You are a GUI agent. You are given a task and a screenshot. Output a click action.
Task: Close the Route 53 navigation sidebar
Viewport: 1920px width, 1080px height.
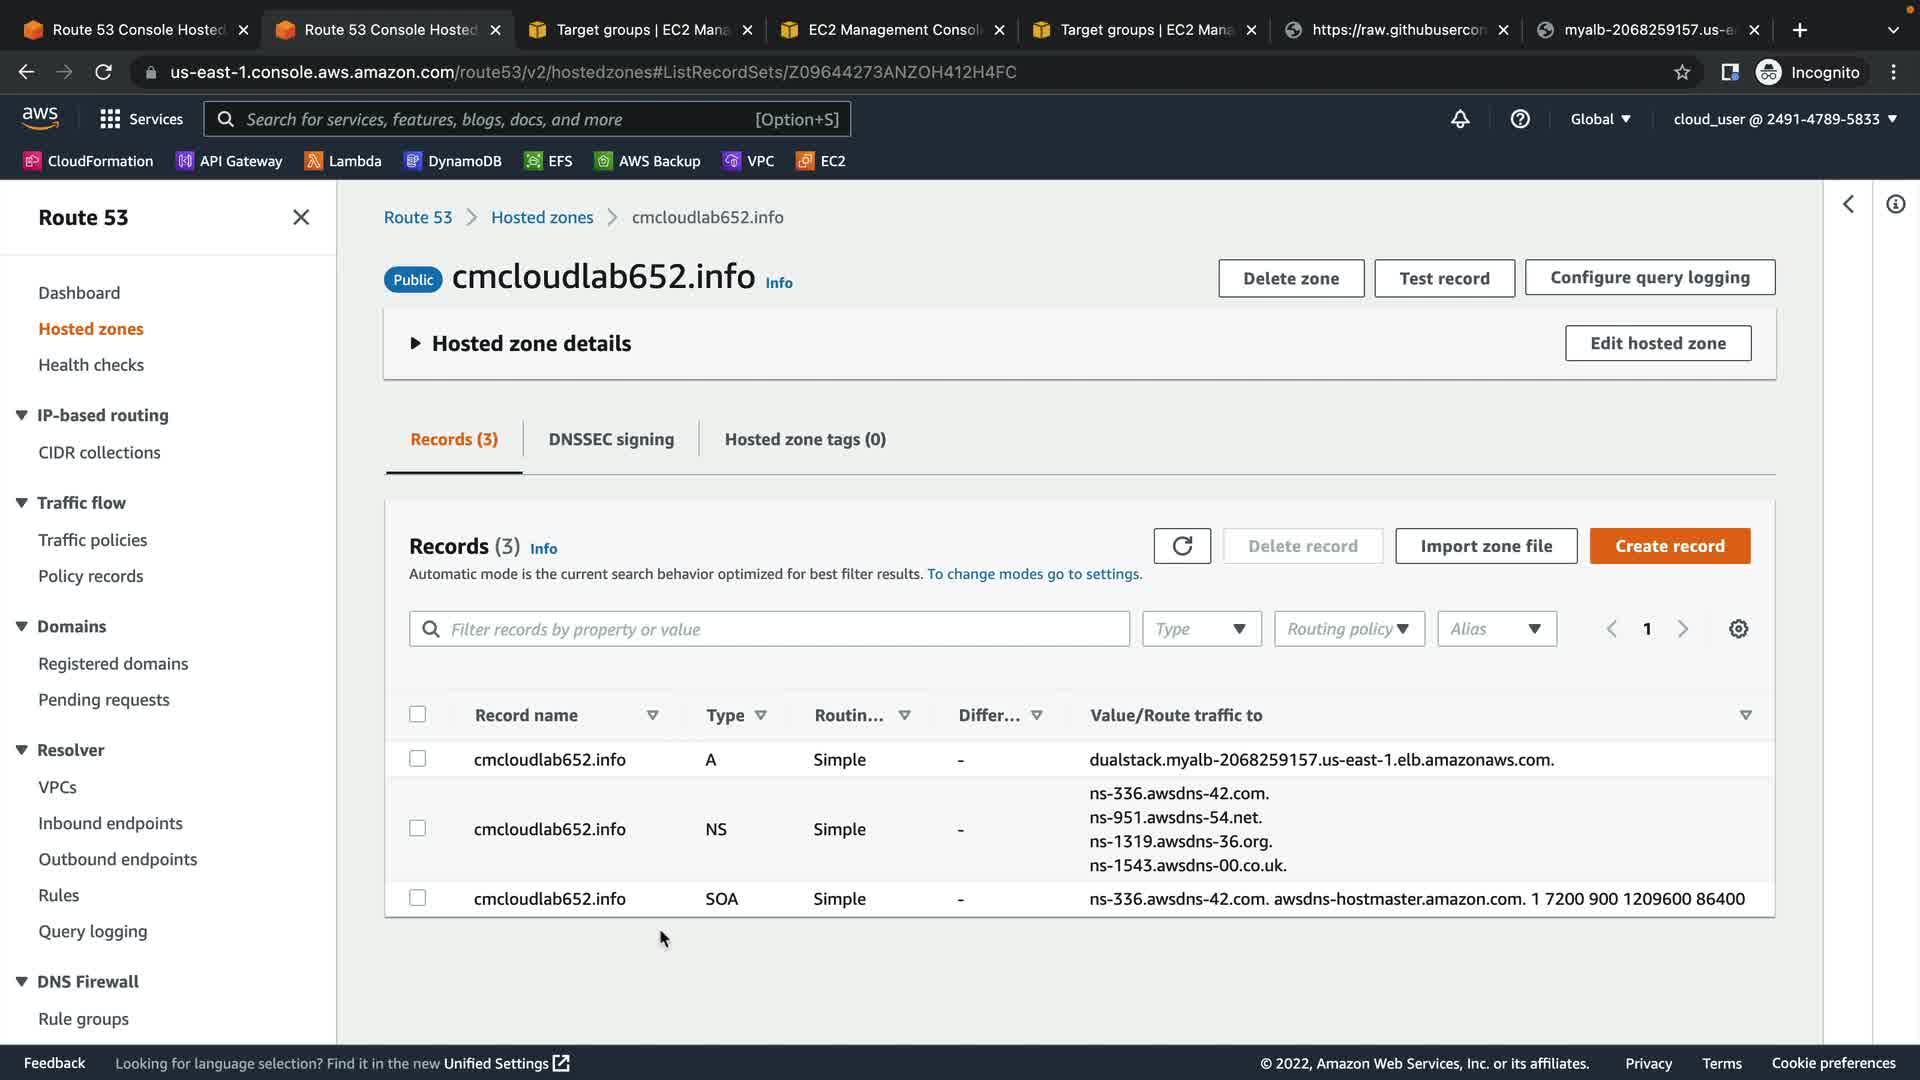301,218
